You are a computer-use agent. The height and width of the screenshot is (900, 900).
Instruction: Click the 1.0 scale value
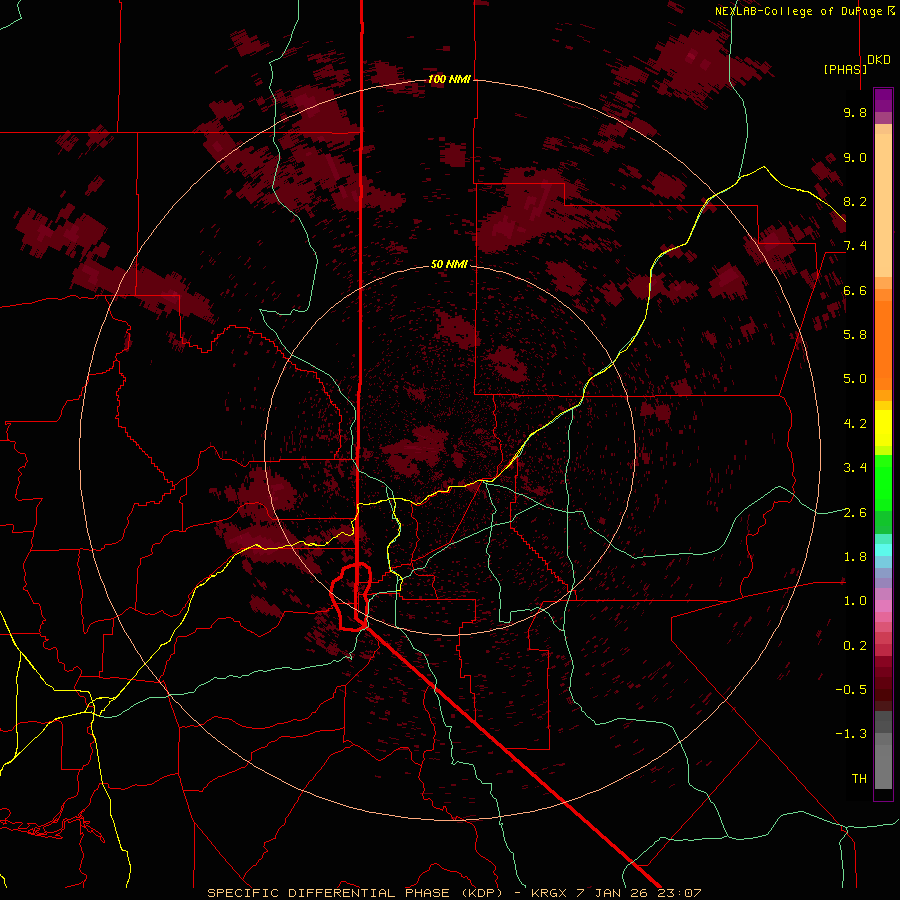(x=855, y=600)
